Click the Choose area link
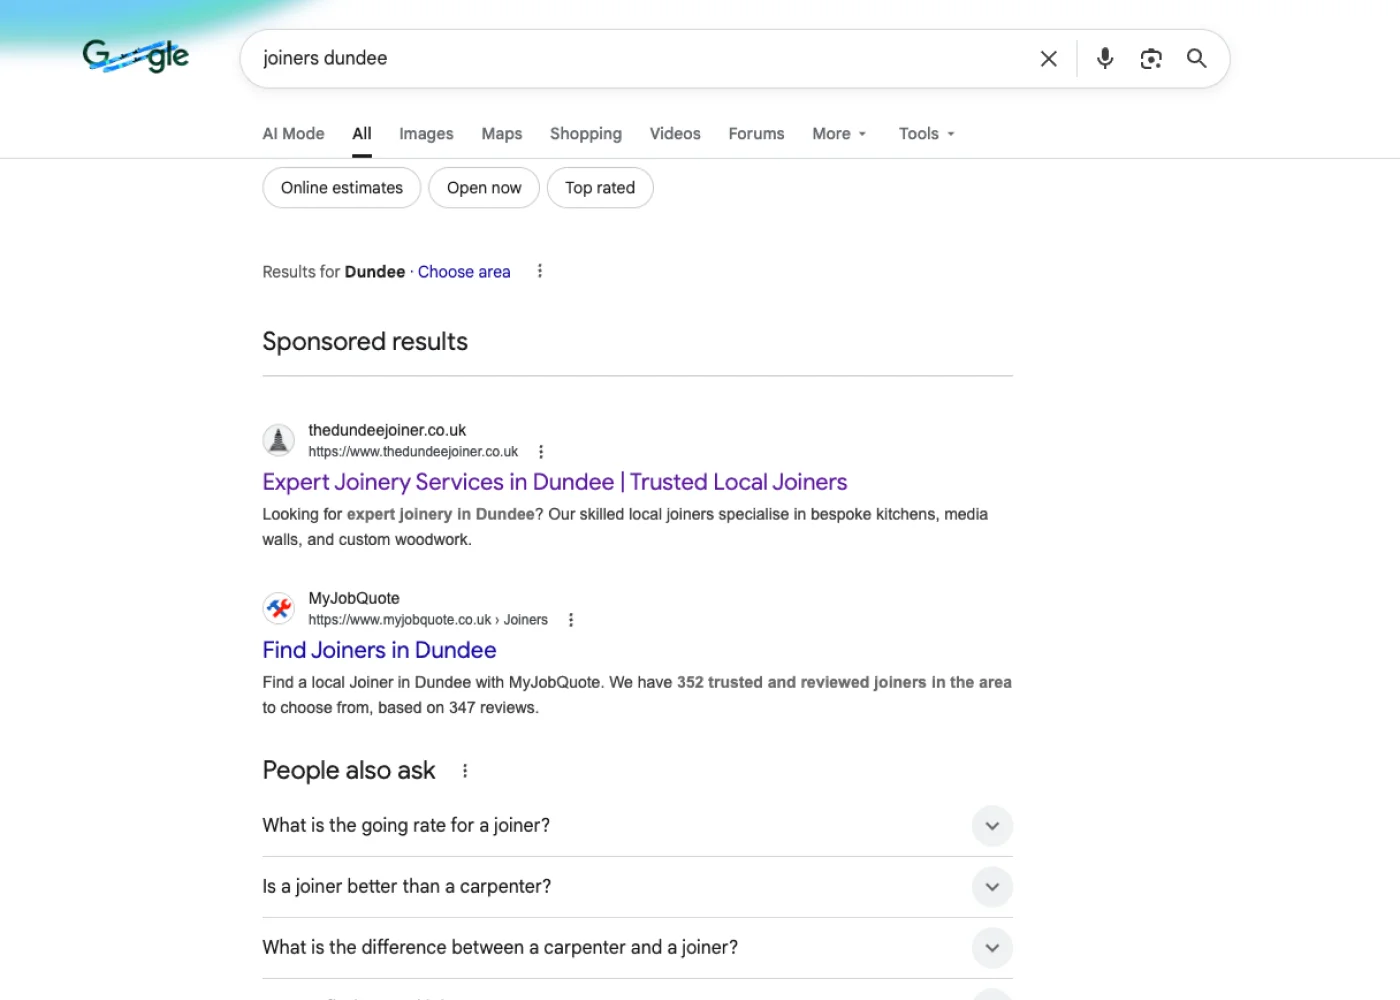1400x1000 pixels. click(x=464, y=271)
